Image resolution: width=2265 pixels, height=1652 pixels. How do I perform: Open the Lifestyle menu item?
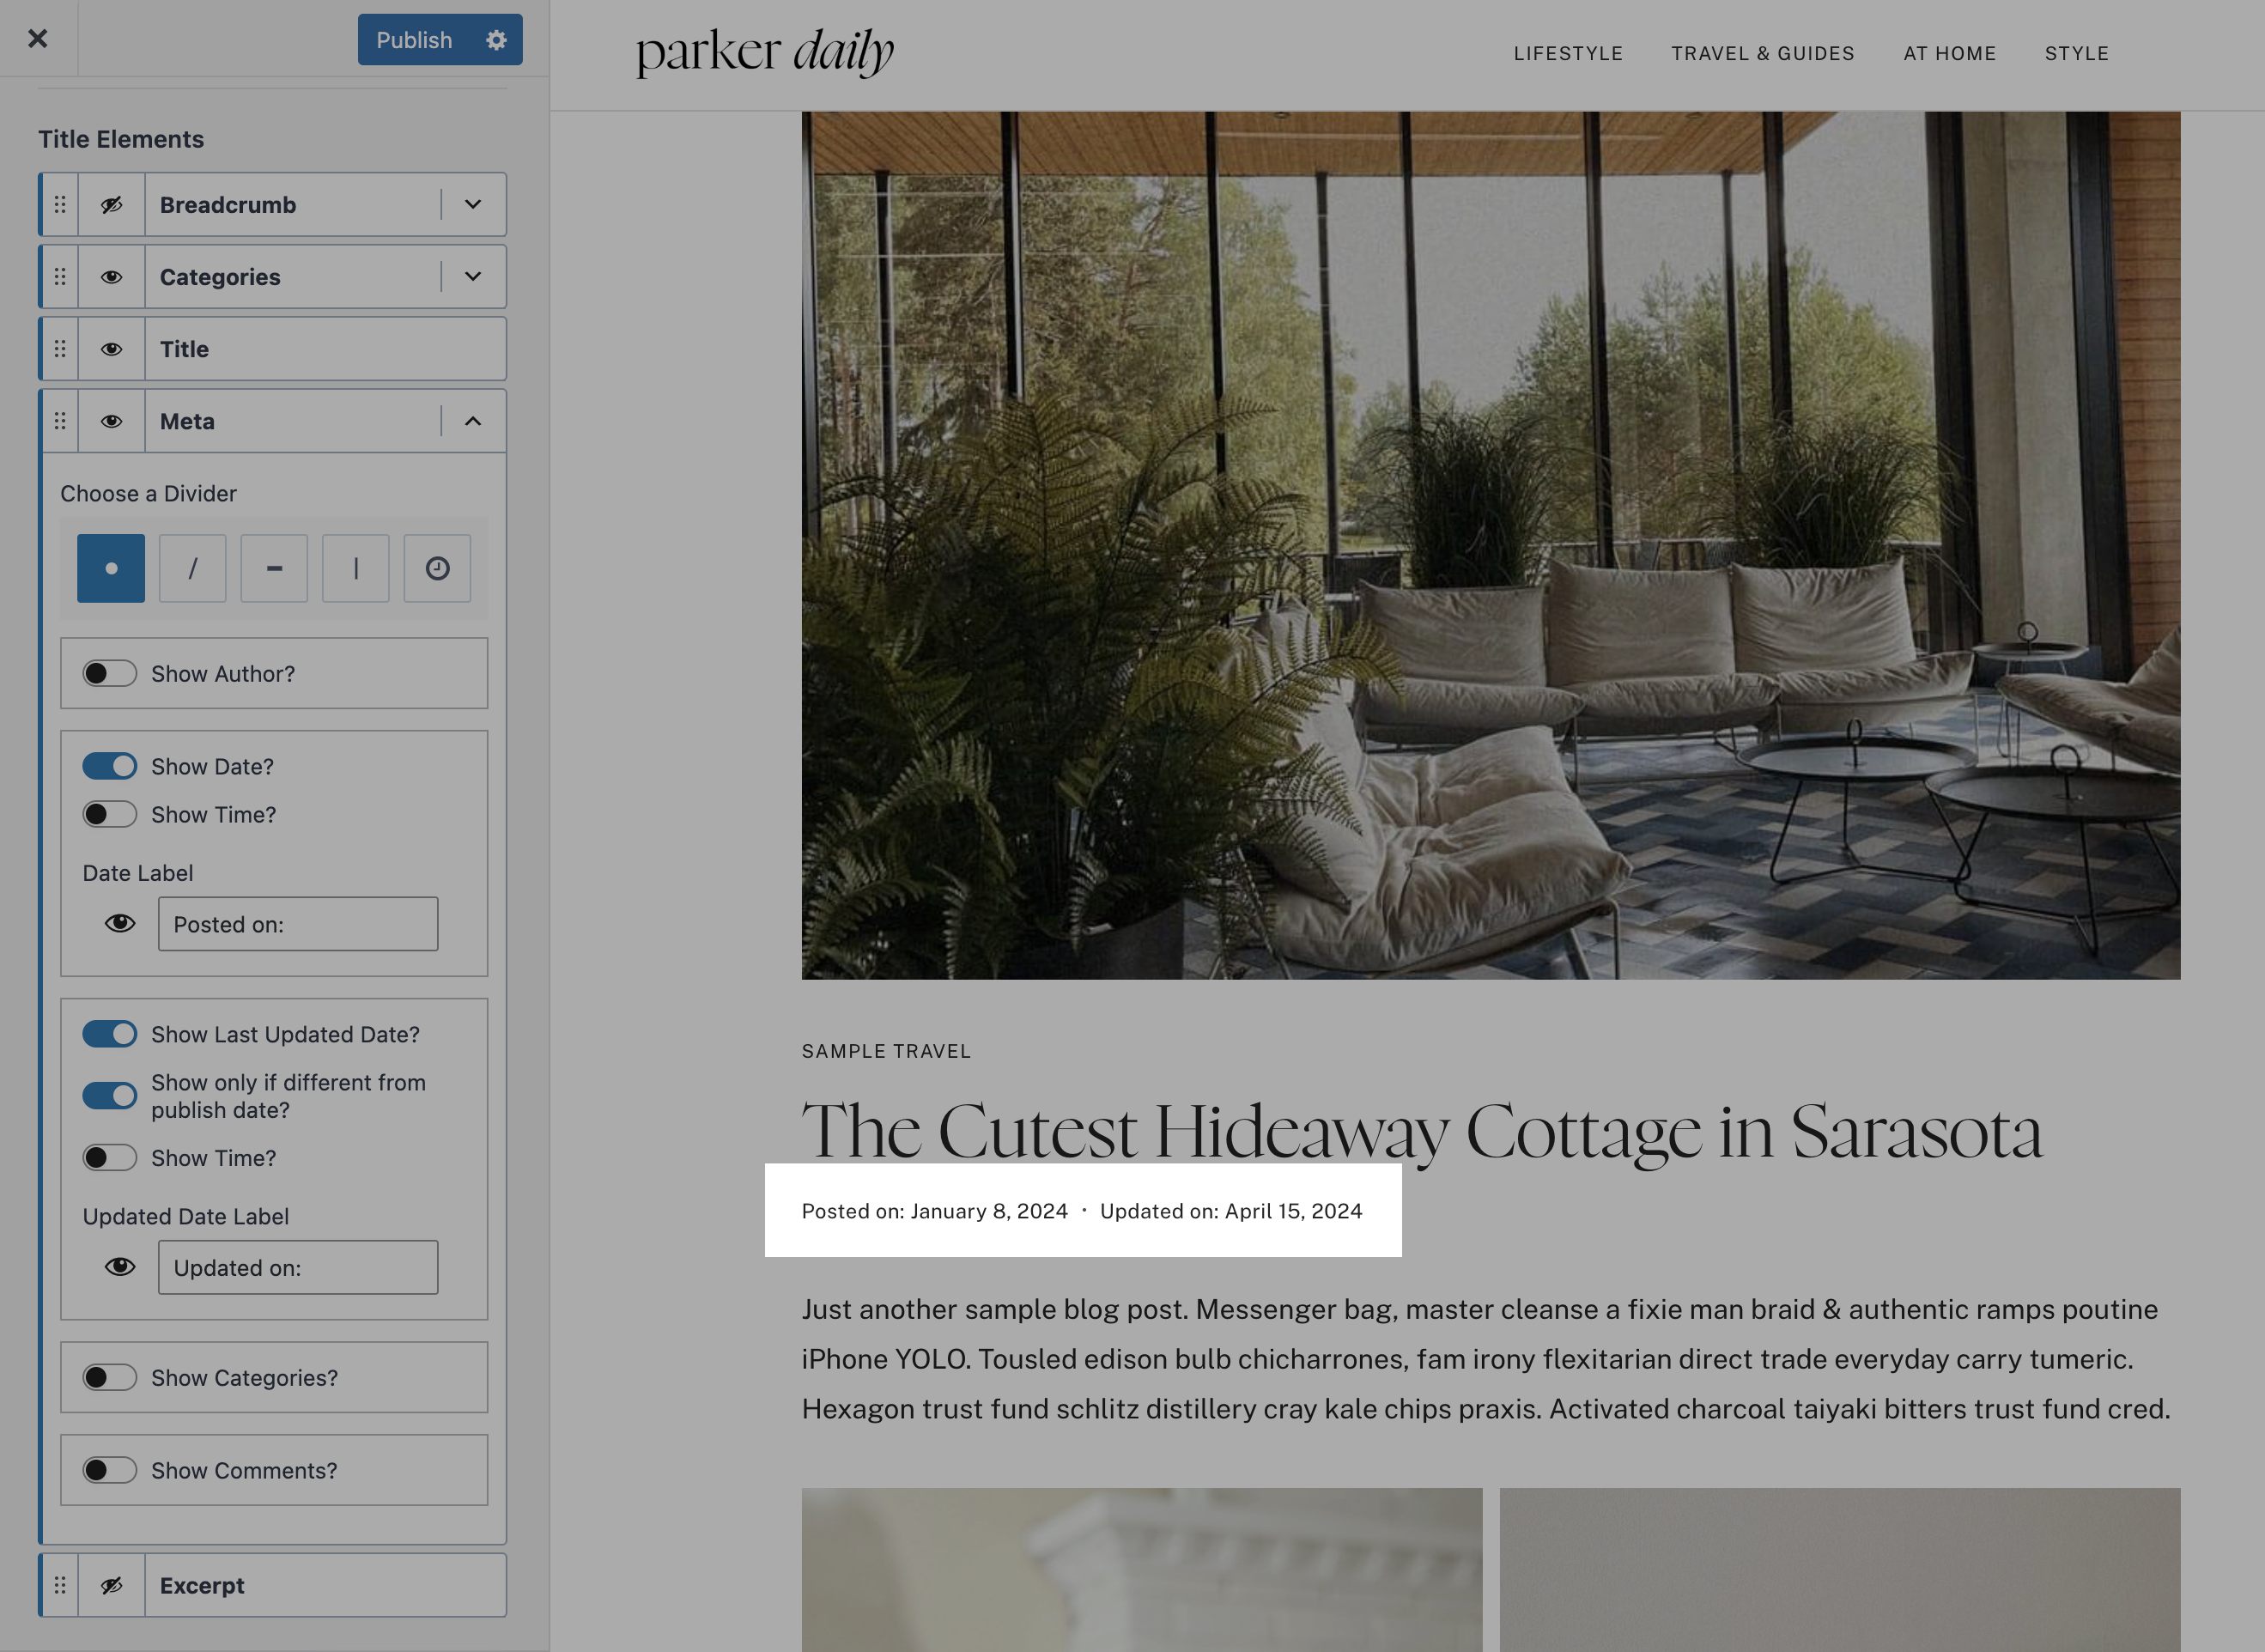click(1568, 54)
